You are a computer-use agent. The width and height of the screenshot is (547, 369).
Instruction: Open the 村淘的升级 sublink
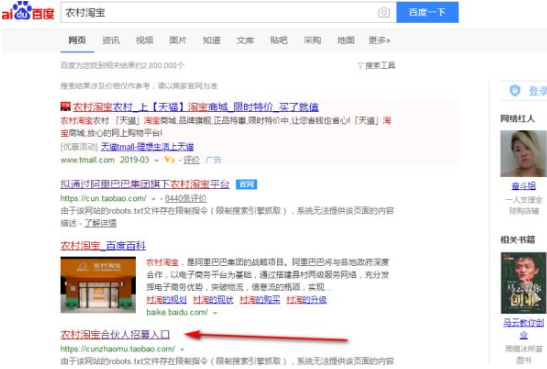tap(307, 300)
